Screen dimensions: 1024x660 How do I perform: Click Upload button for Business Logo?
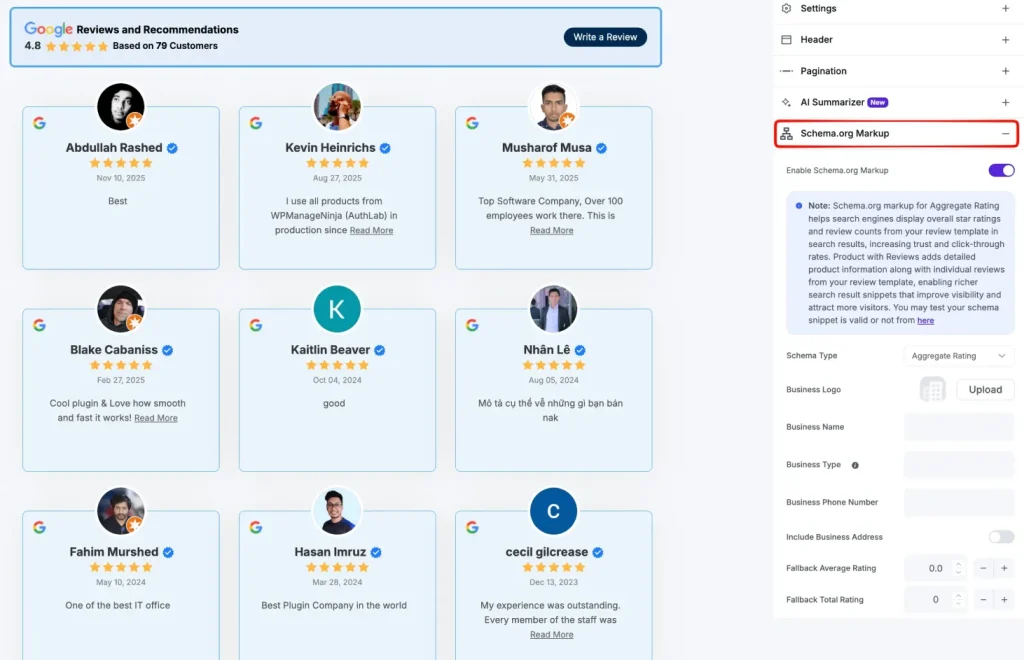[985, 390]
